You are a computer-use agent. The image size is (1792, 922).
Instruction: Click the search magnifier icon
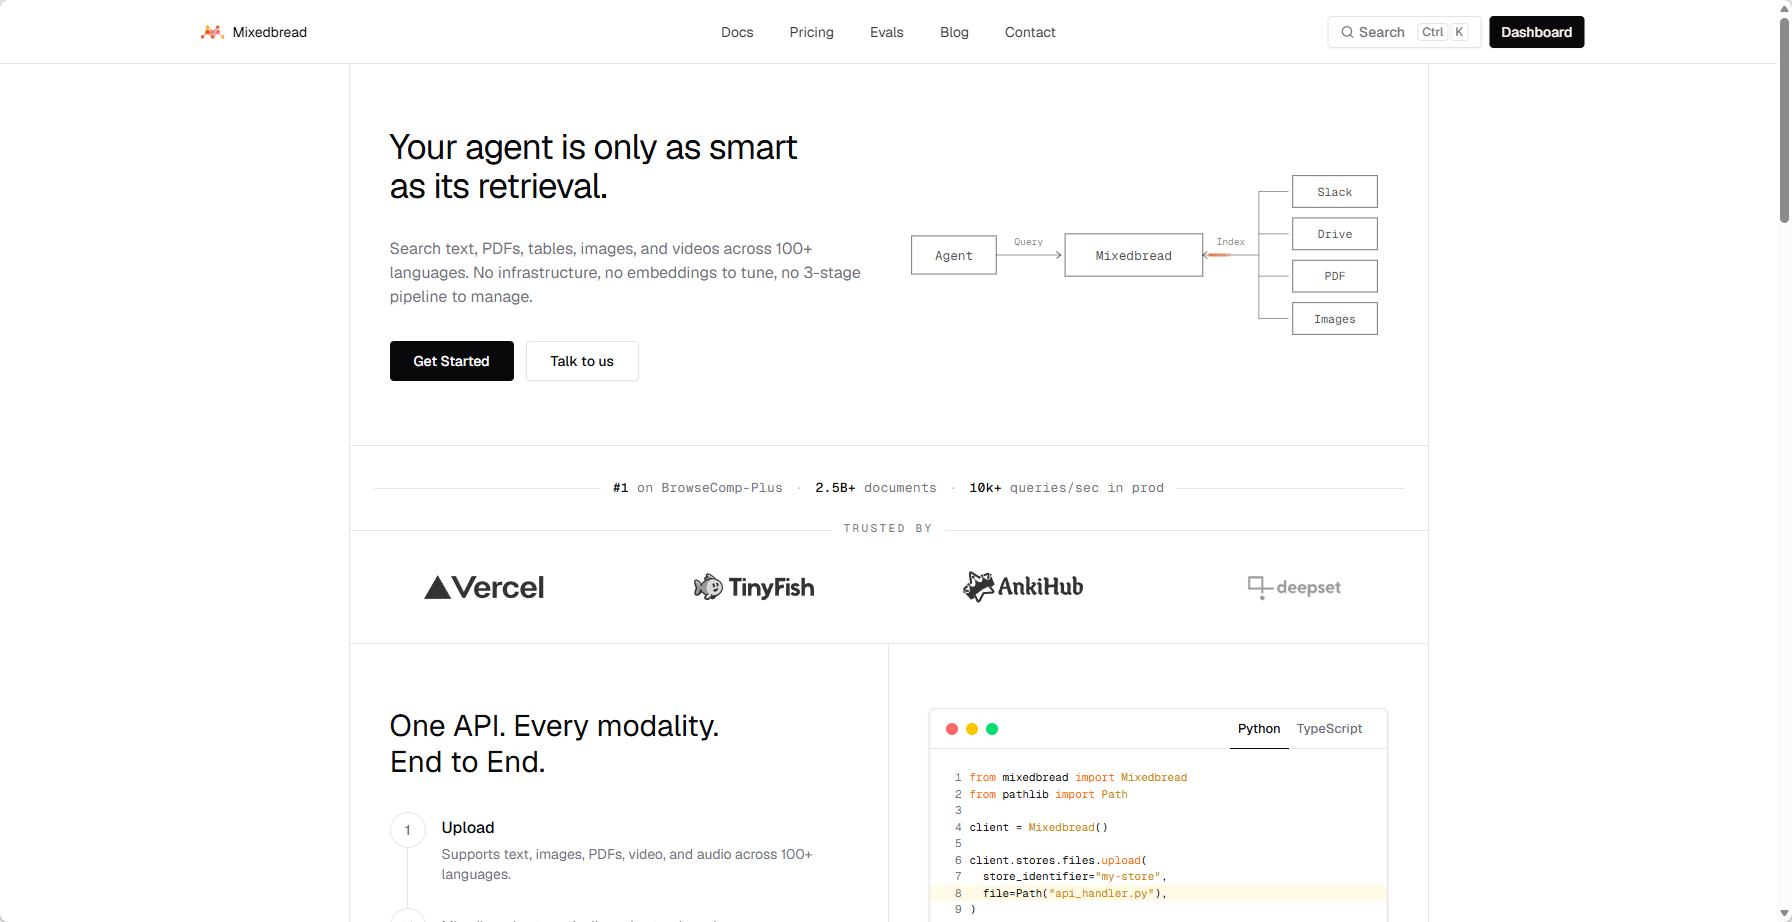1347,32
